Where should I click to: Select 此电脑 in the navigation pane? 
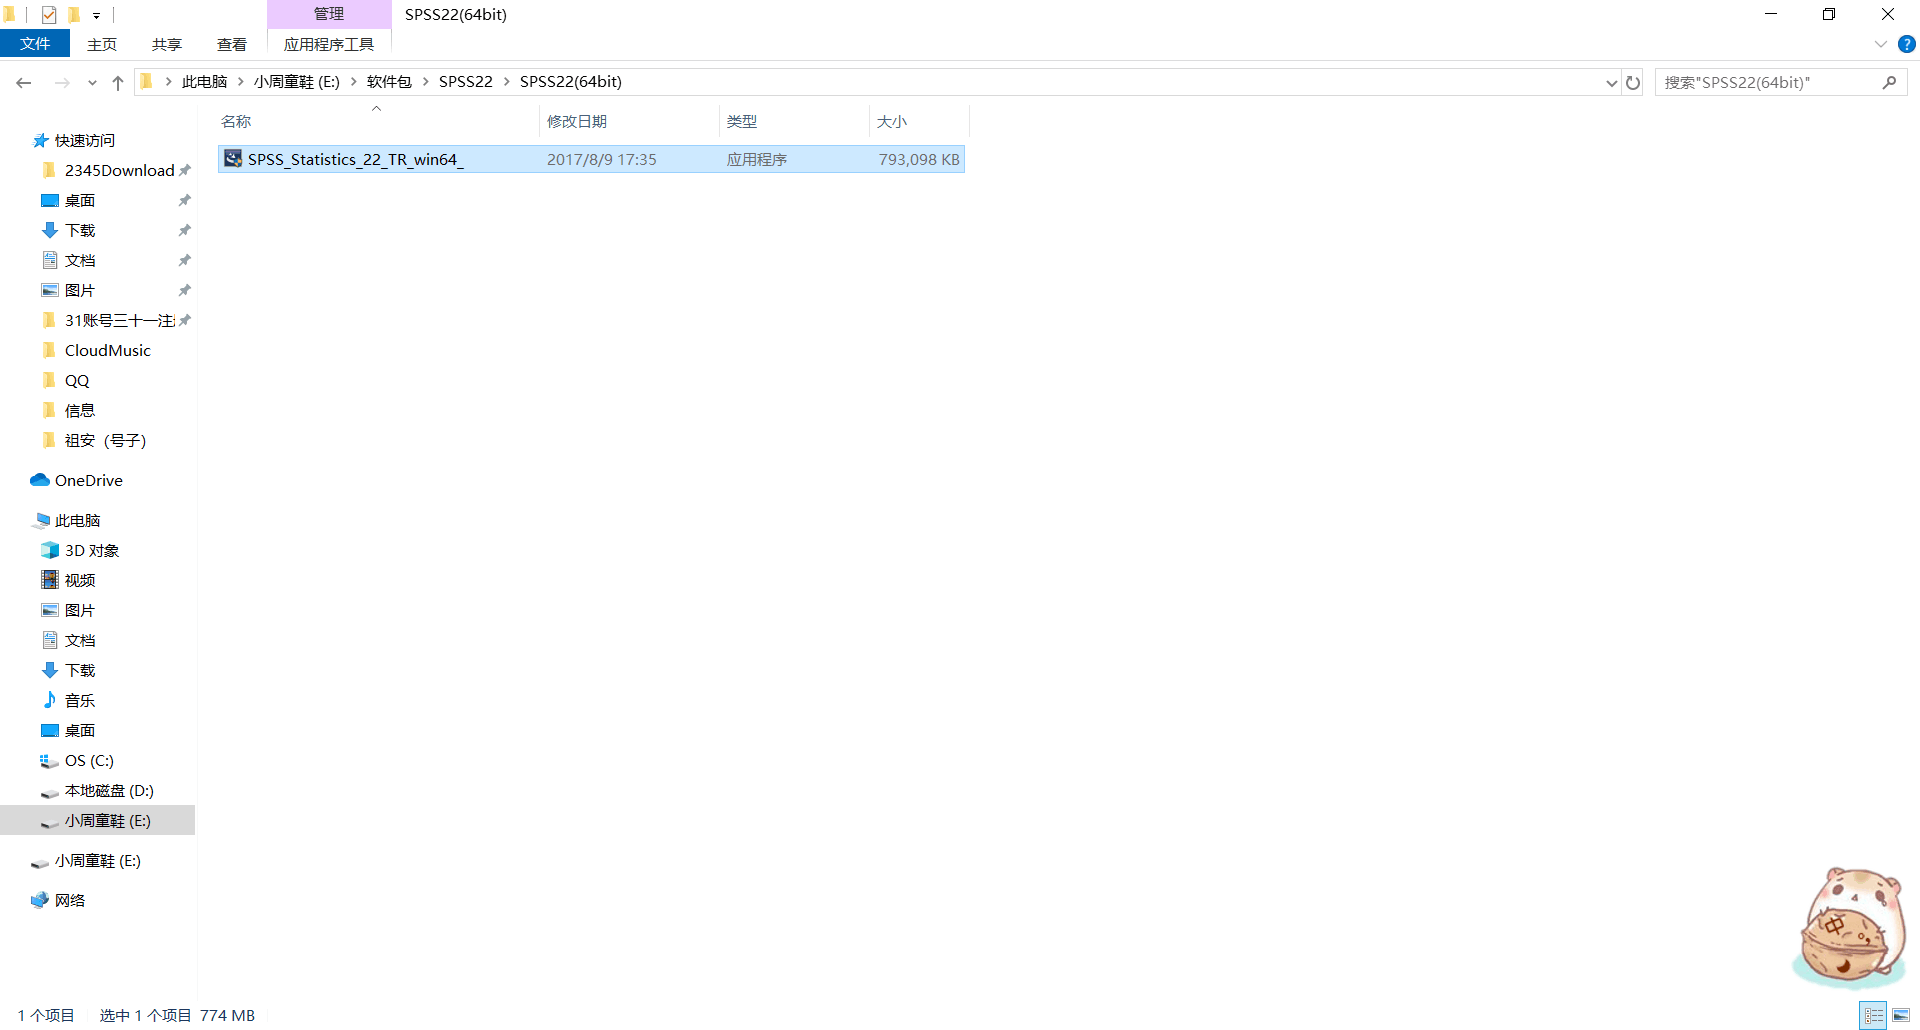point(77,521)
